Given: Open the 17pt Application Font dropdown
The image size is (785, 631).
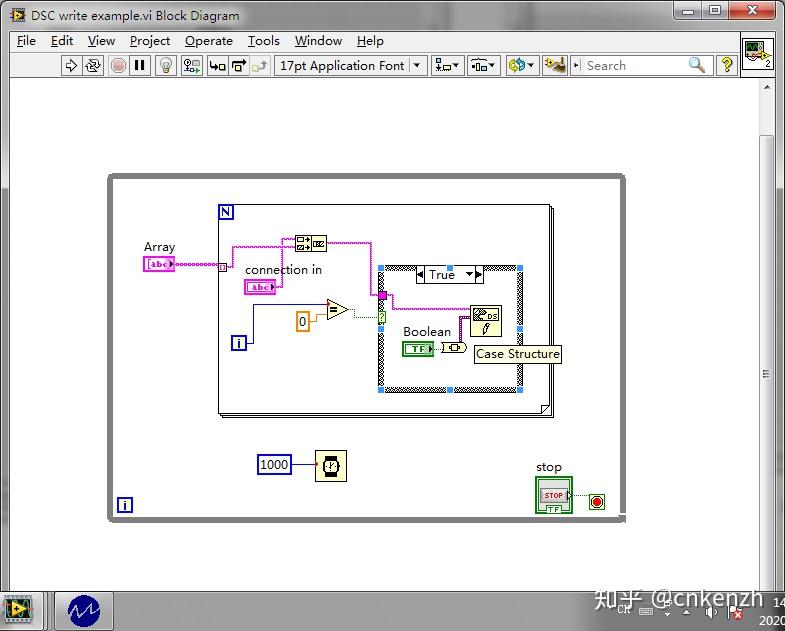Looking at the screenshot, I should coord(350,66).
